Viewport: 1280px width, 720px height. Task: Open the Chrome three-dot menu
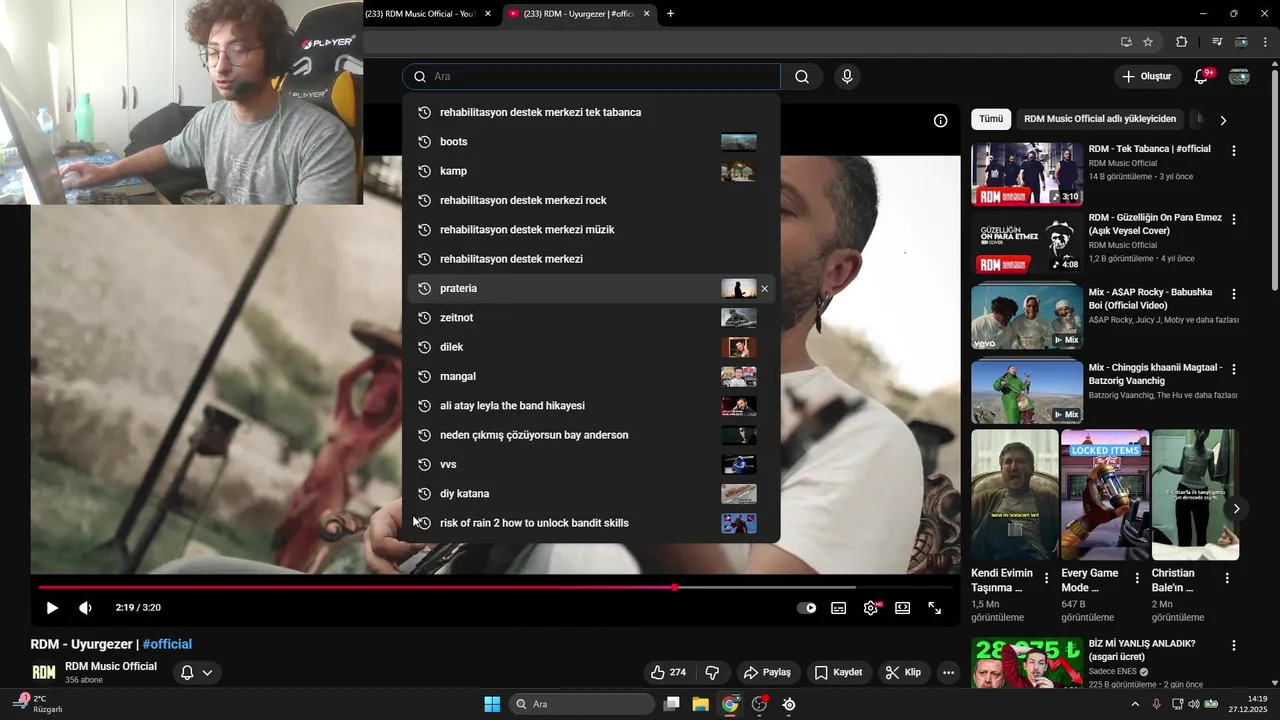click(x=1265, y=42)
